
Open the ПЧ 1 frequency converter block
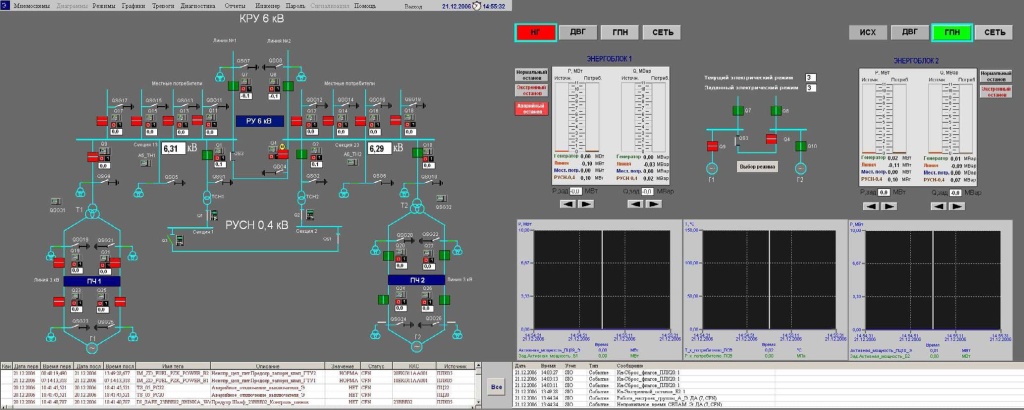coord(94,283)
